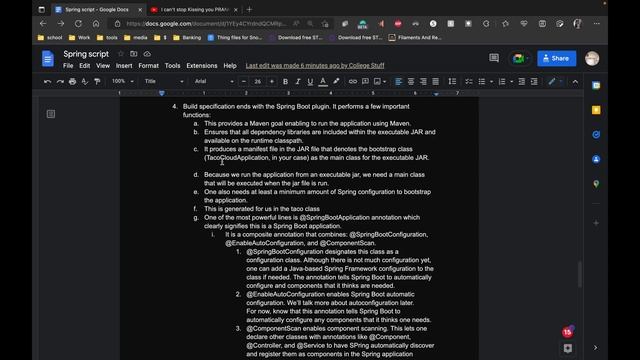This screenshot has height=360, width=640.
Task: Insert link icon in toolbar
Action: (353, 82)
